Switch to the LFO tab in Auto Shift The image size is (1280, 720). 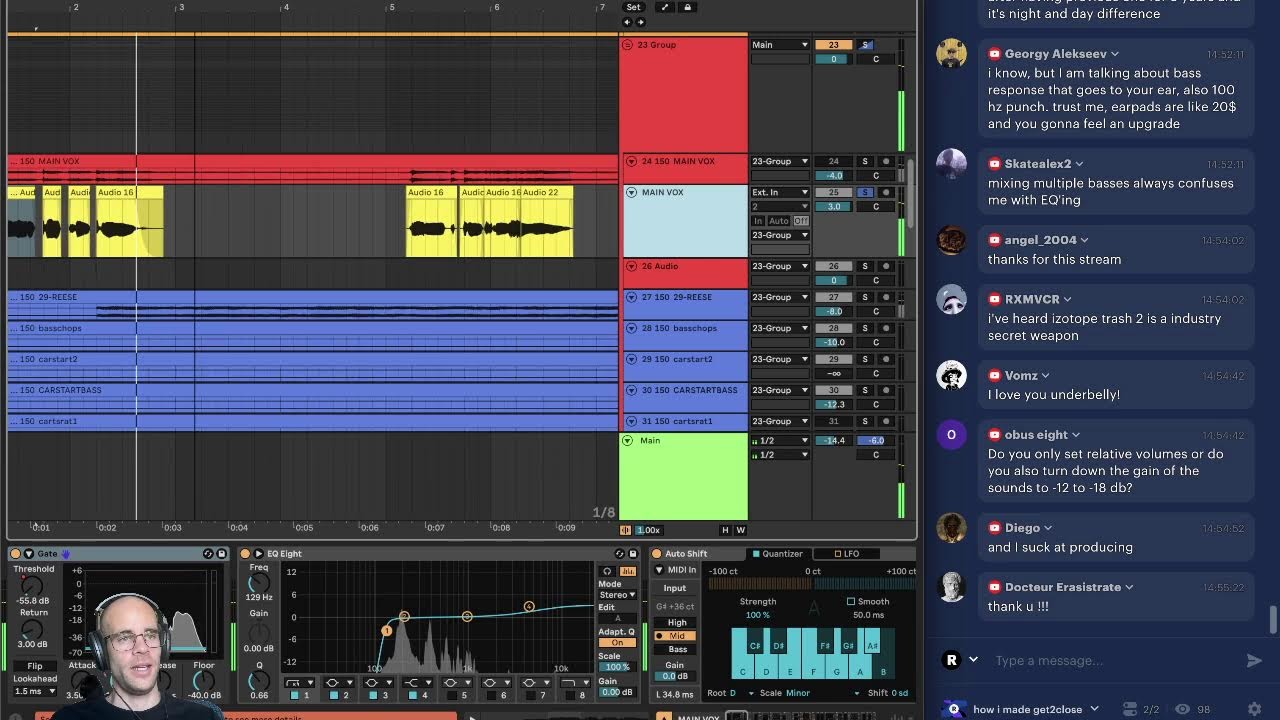pyautogui.click(x=847, y=554)
